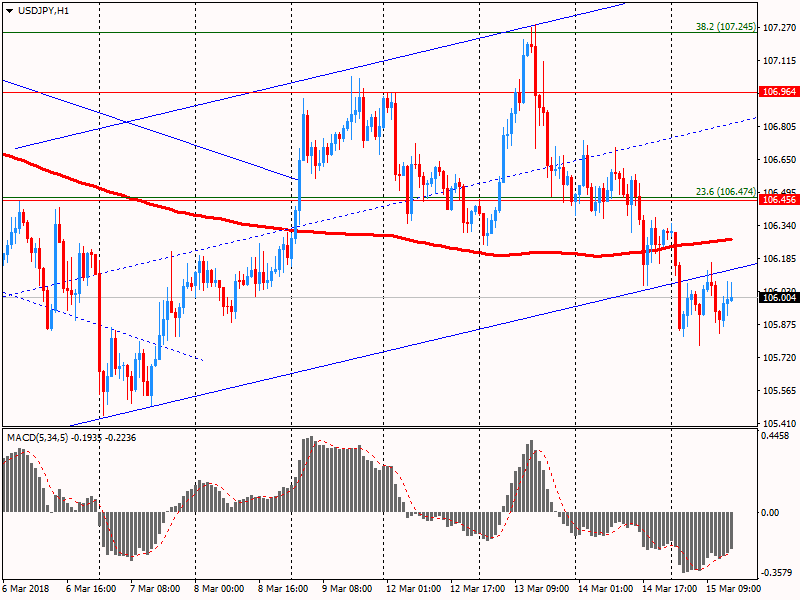The width and height of the screenshot is (800, 600).
Task: Select the red 106.964 price level tag
Action: pyautogui.click(x=779, y=92)
